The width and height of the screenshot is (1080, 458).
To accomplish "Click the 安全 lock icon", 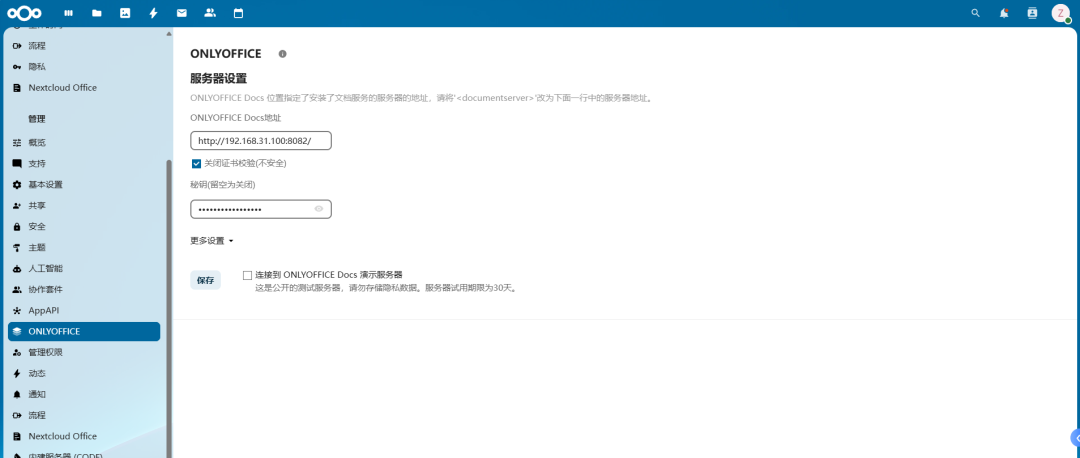I will point(17,227).
